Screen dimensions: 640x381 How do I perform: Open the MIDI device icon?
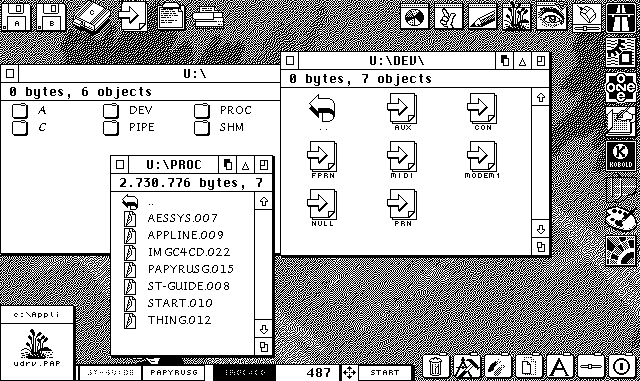tap(402, 160)
